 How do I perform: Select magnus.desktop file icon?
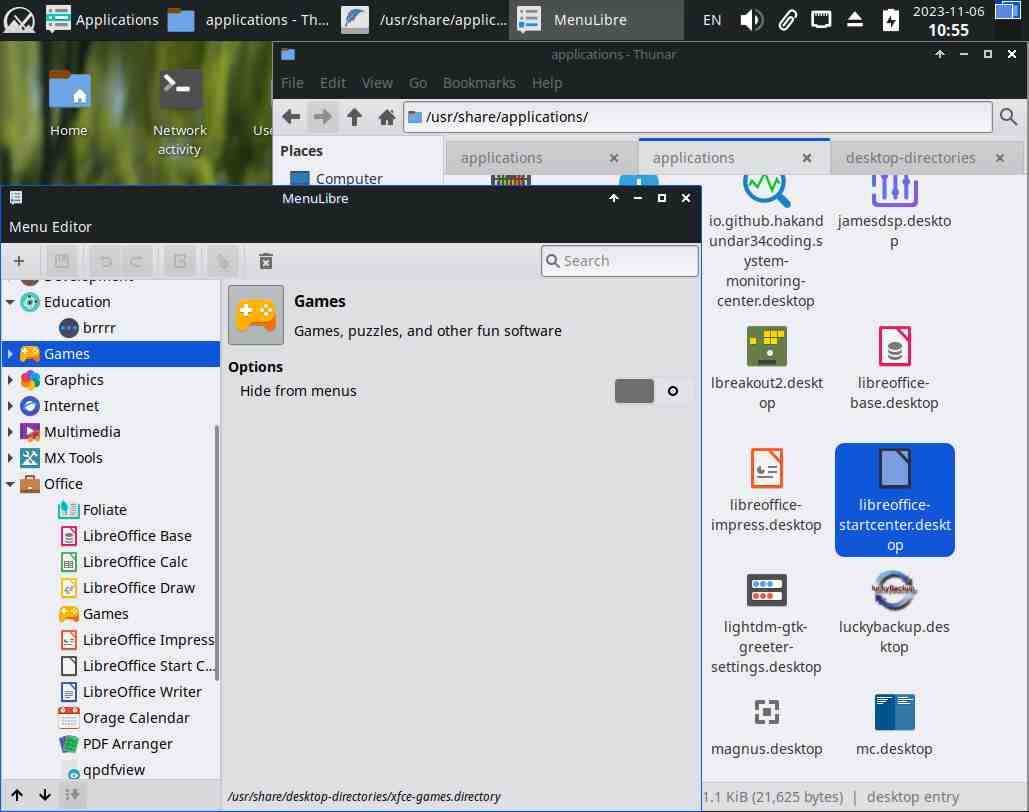coord(766,712)
